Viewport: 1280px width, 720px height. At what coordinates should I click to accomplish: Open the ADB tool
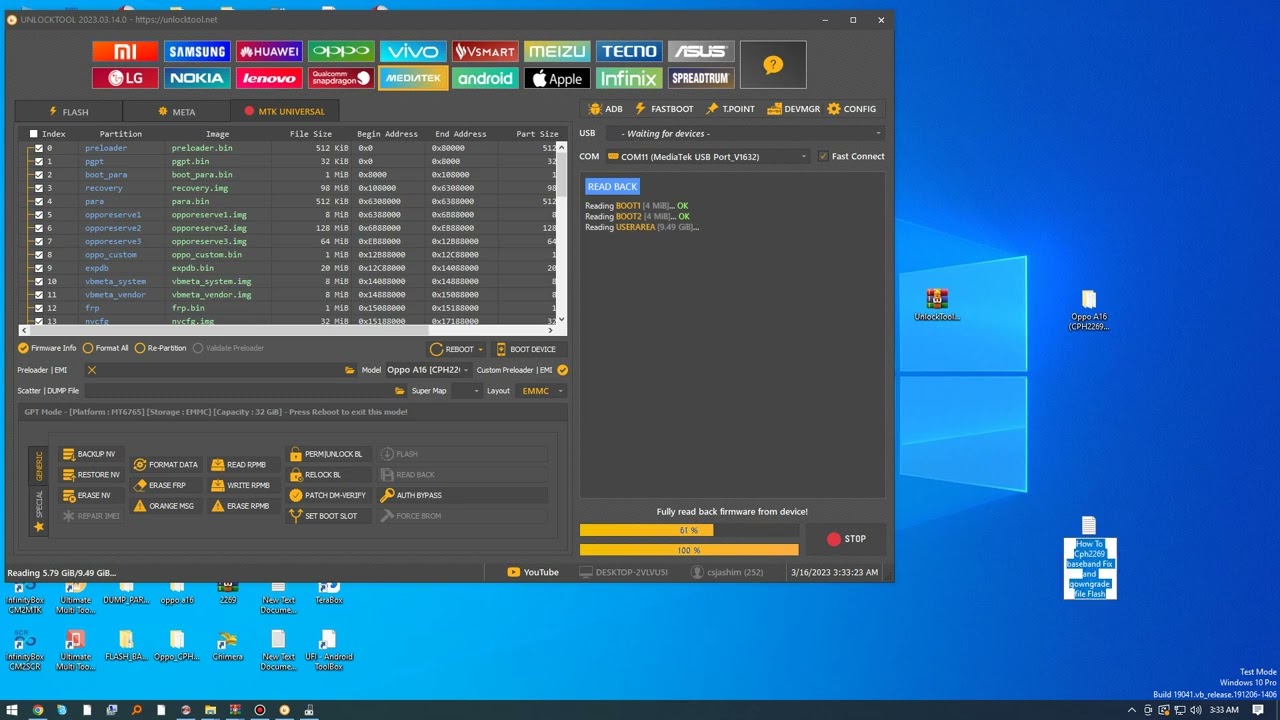point(606,109)
